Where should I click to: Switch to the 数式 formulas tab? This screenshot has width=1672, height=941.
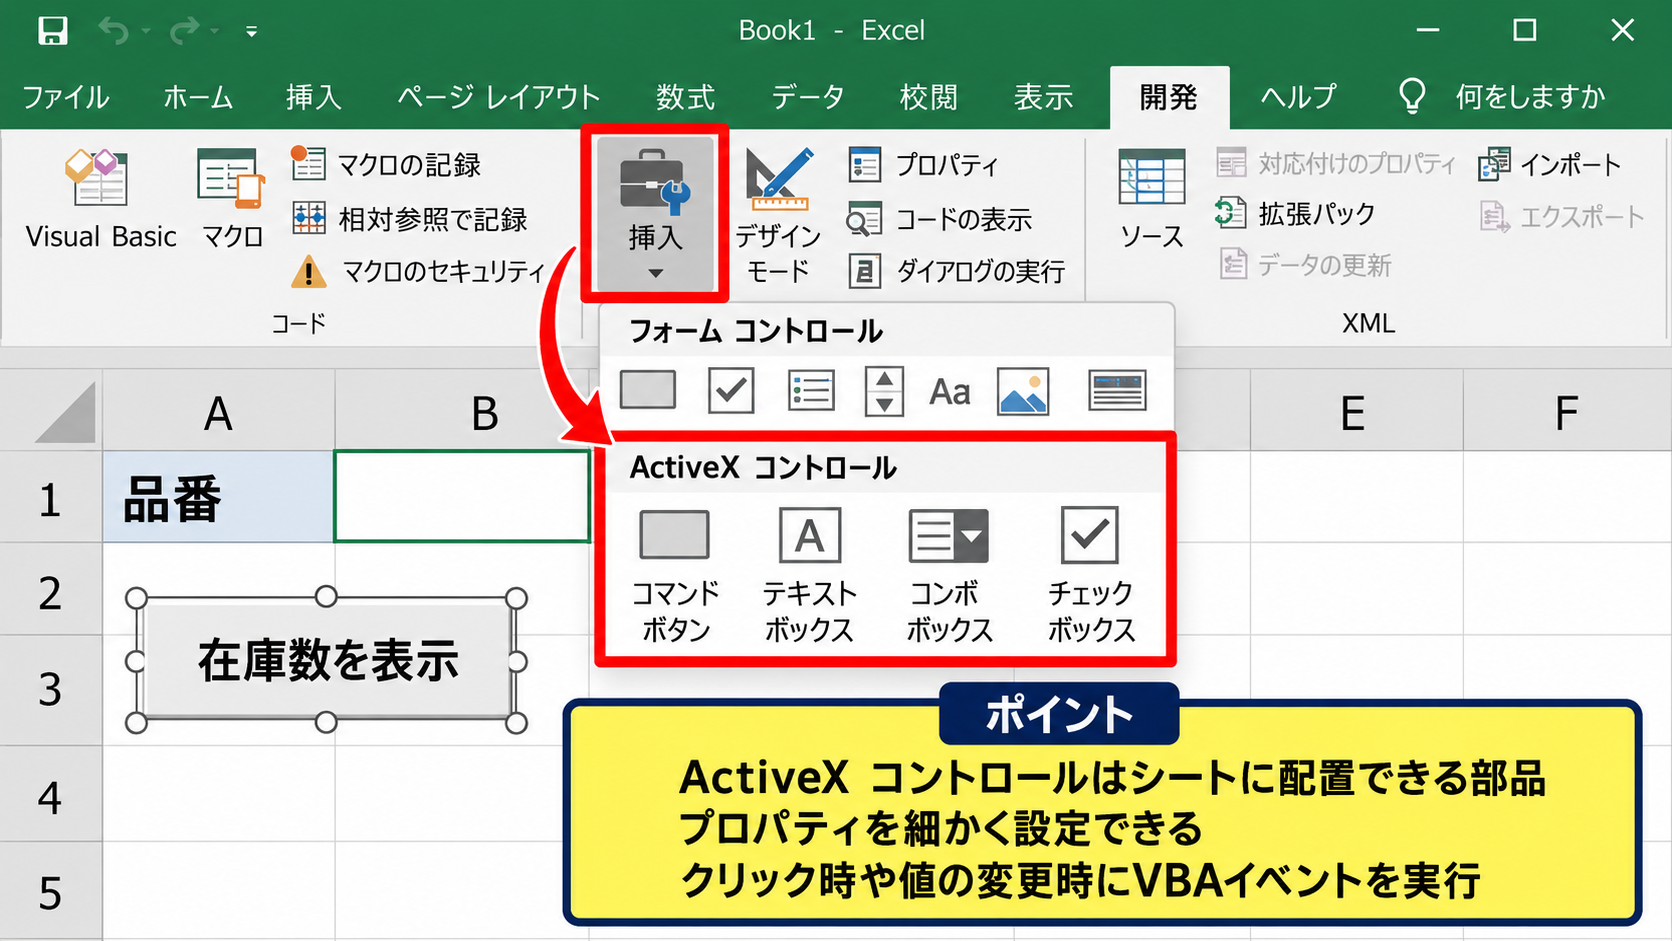pyautogui.click(x=685, y=97)
